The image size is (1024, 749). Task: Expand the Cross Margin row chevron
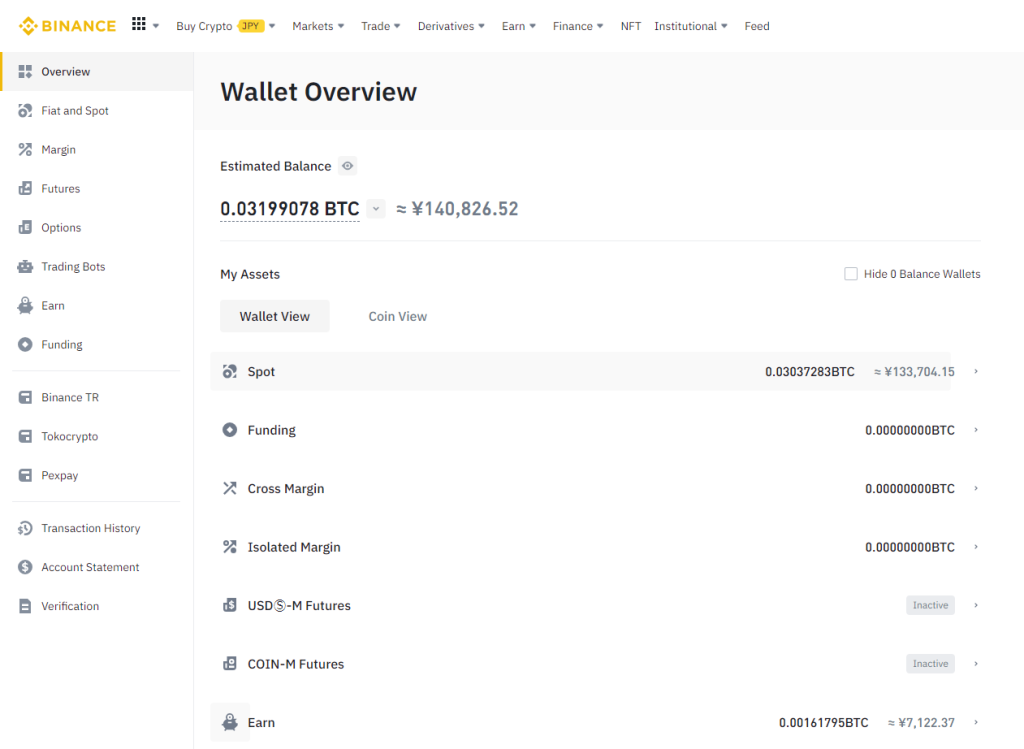[975, 489]
